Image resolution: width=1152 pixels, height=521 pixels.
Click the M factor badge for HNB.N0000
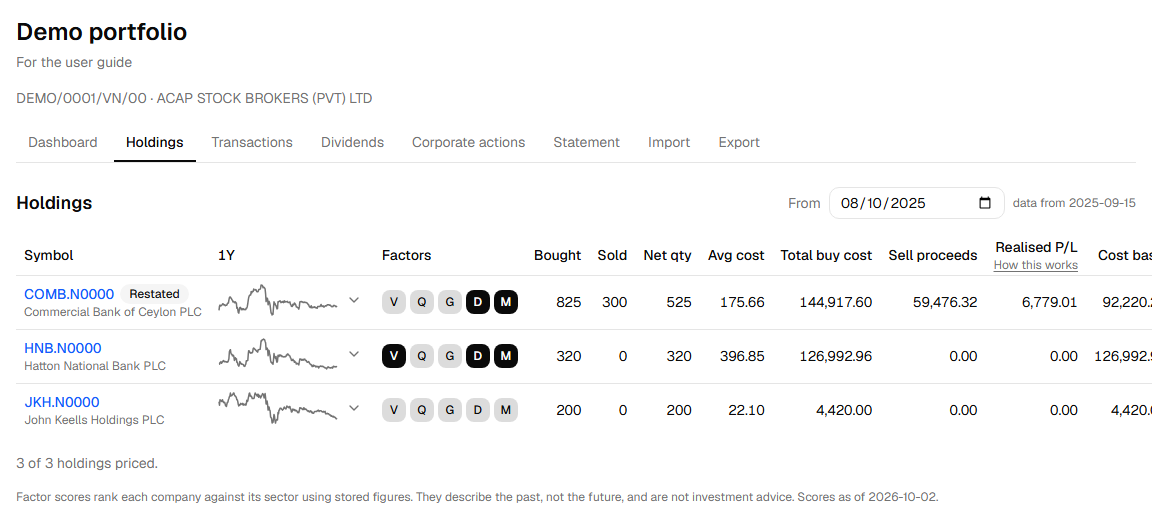(505, 356)
